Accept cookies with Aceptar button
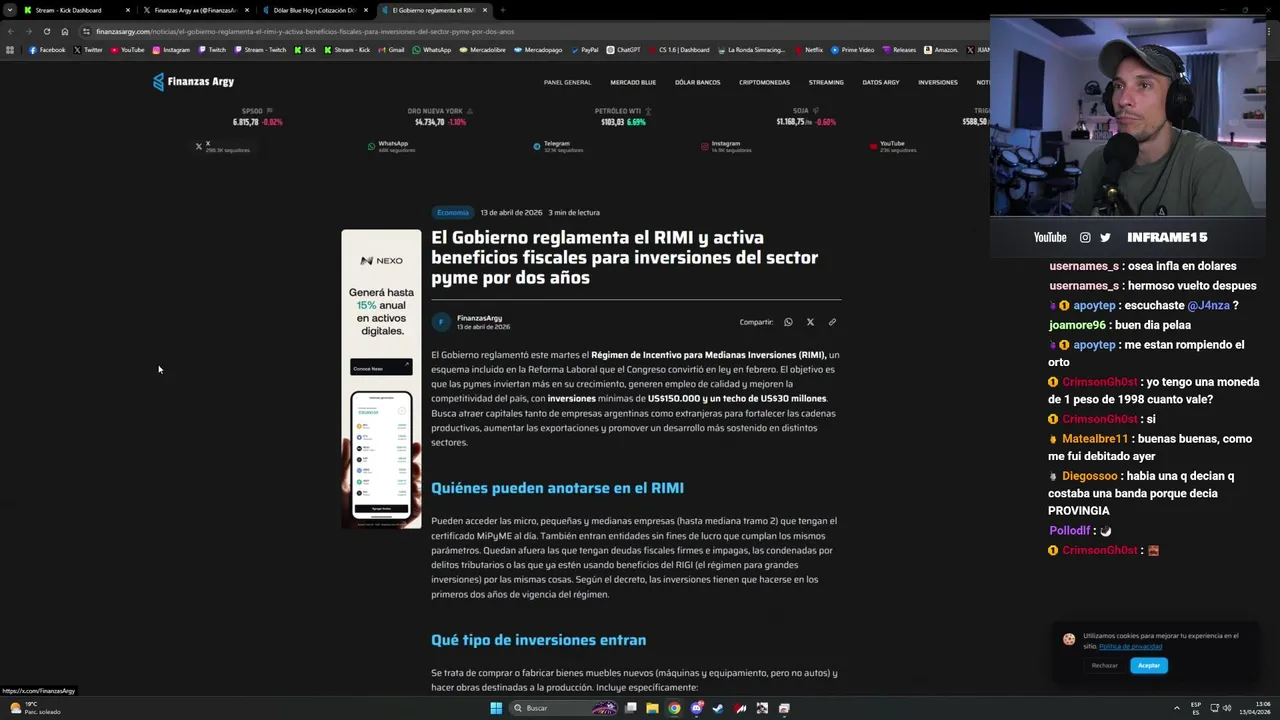Viewport: 1280px width, 720px height. coord(1149,665)
